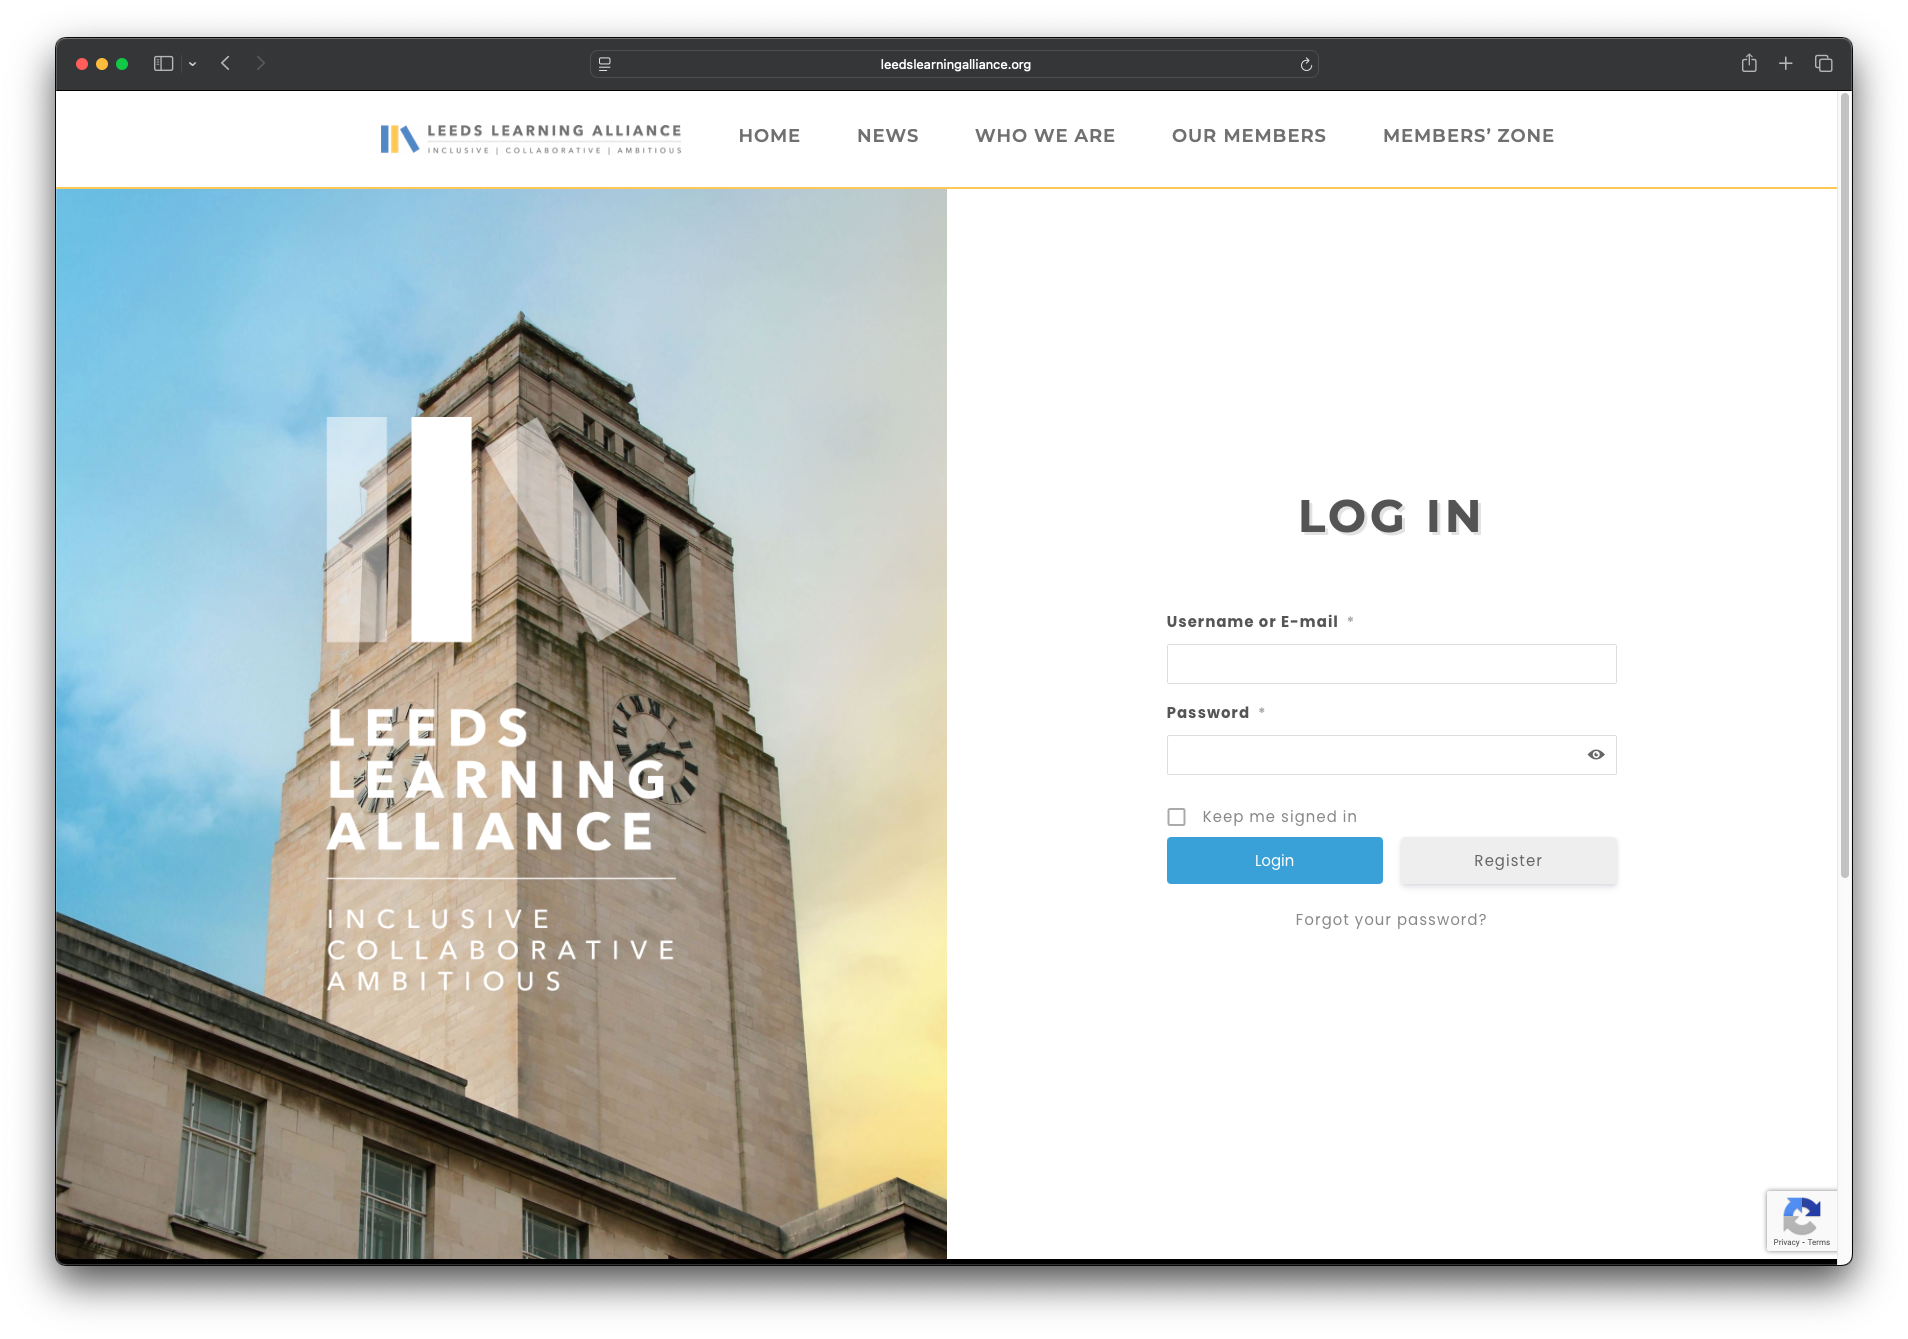Click the green full-screen window button
Viewport: 1908px width, 1339px height.
(x=122, y=64)
